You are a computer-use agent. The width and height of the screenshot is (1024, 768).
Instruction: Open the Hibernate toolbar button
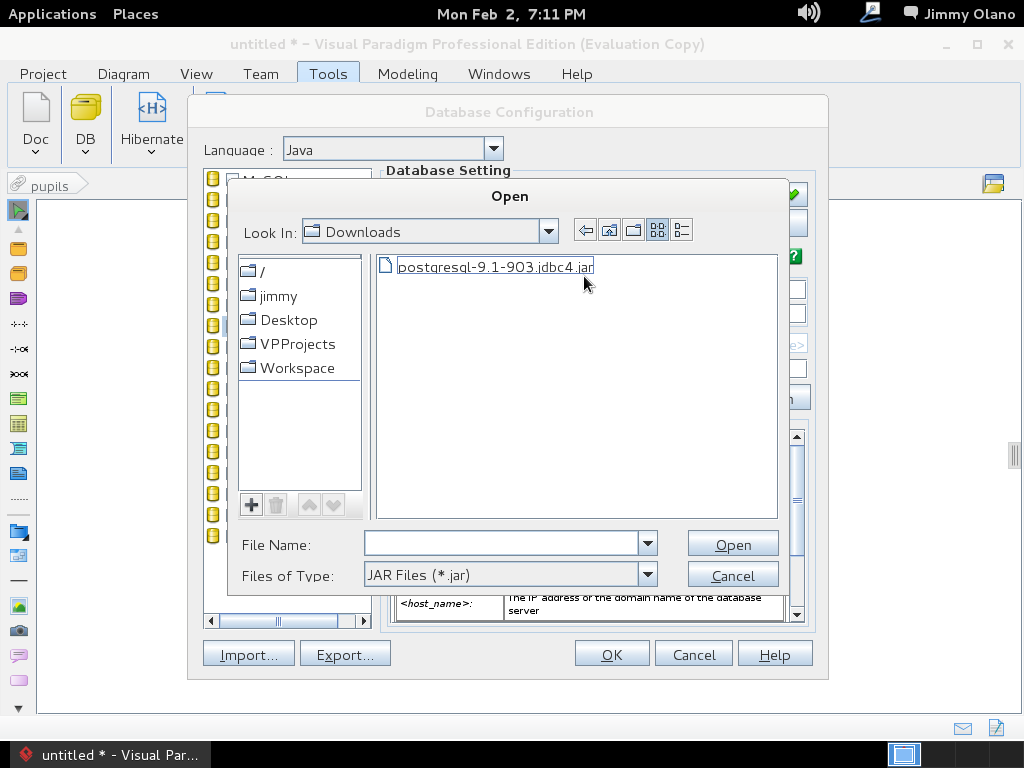pyautogui.click(x=152, y=122)
